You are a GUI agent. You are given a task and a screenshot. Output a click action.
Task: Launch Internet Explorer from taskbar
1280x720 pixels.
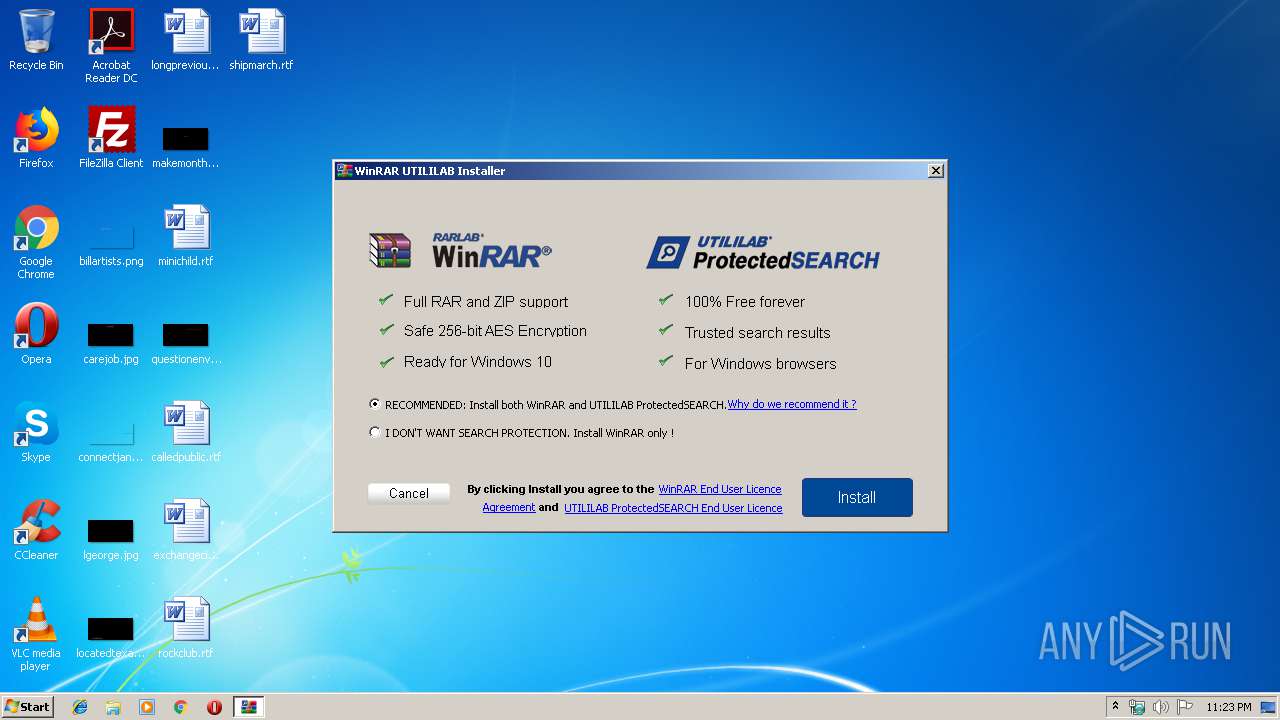click(80, 707)
